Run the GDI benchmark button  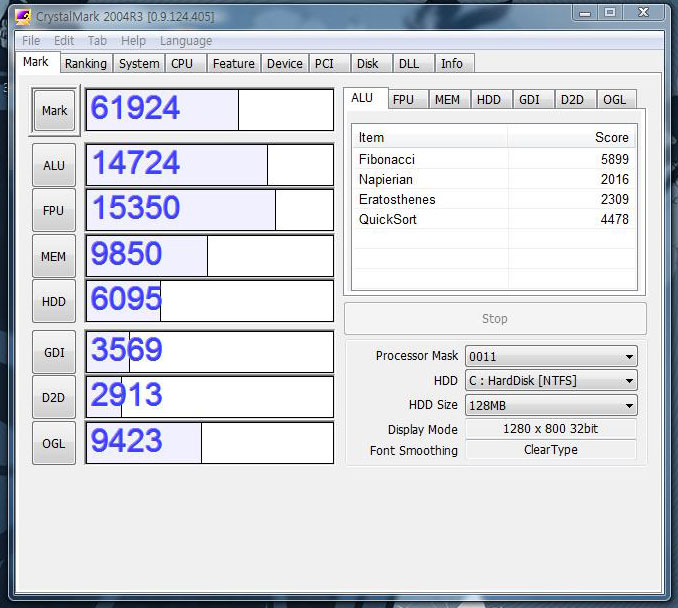(54, 352)
